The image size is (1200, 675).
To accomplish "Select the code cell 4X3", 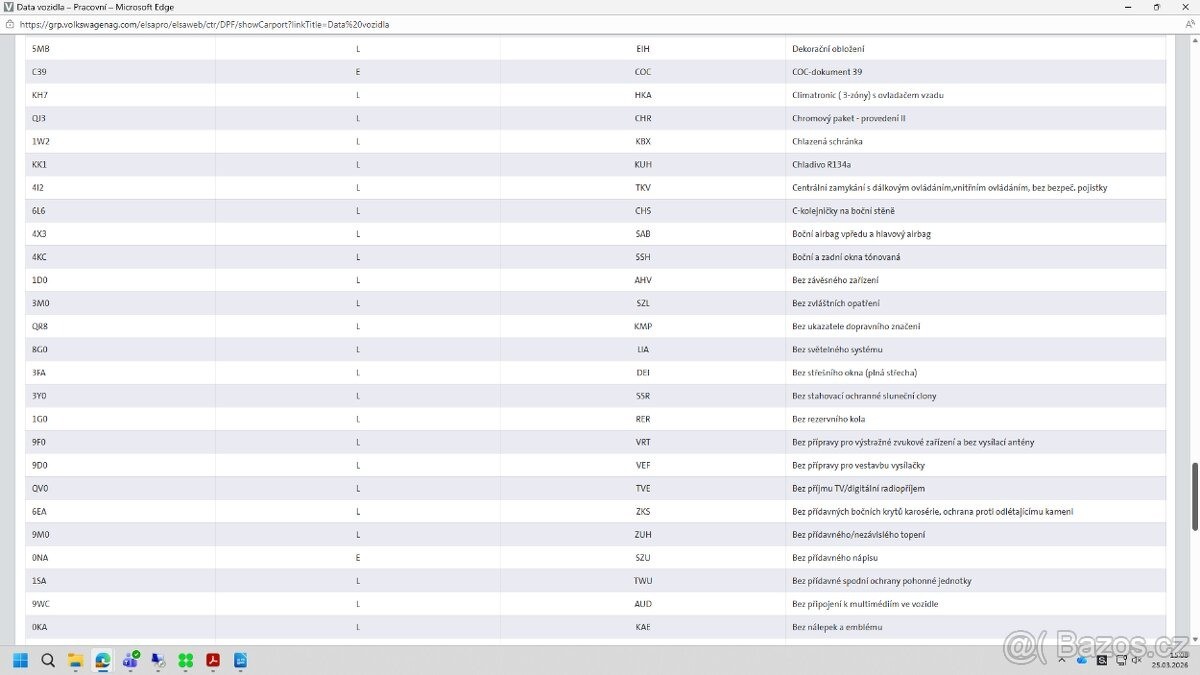I will [x=40, y=234].
